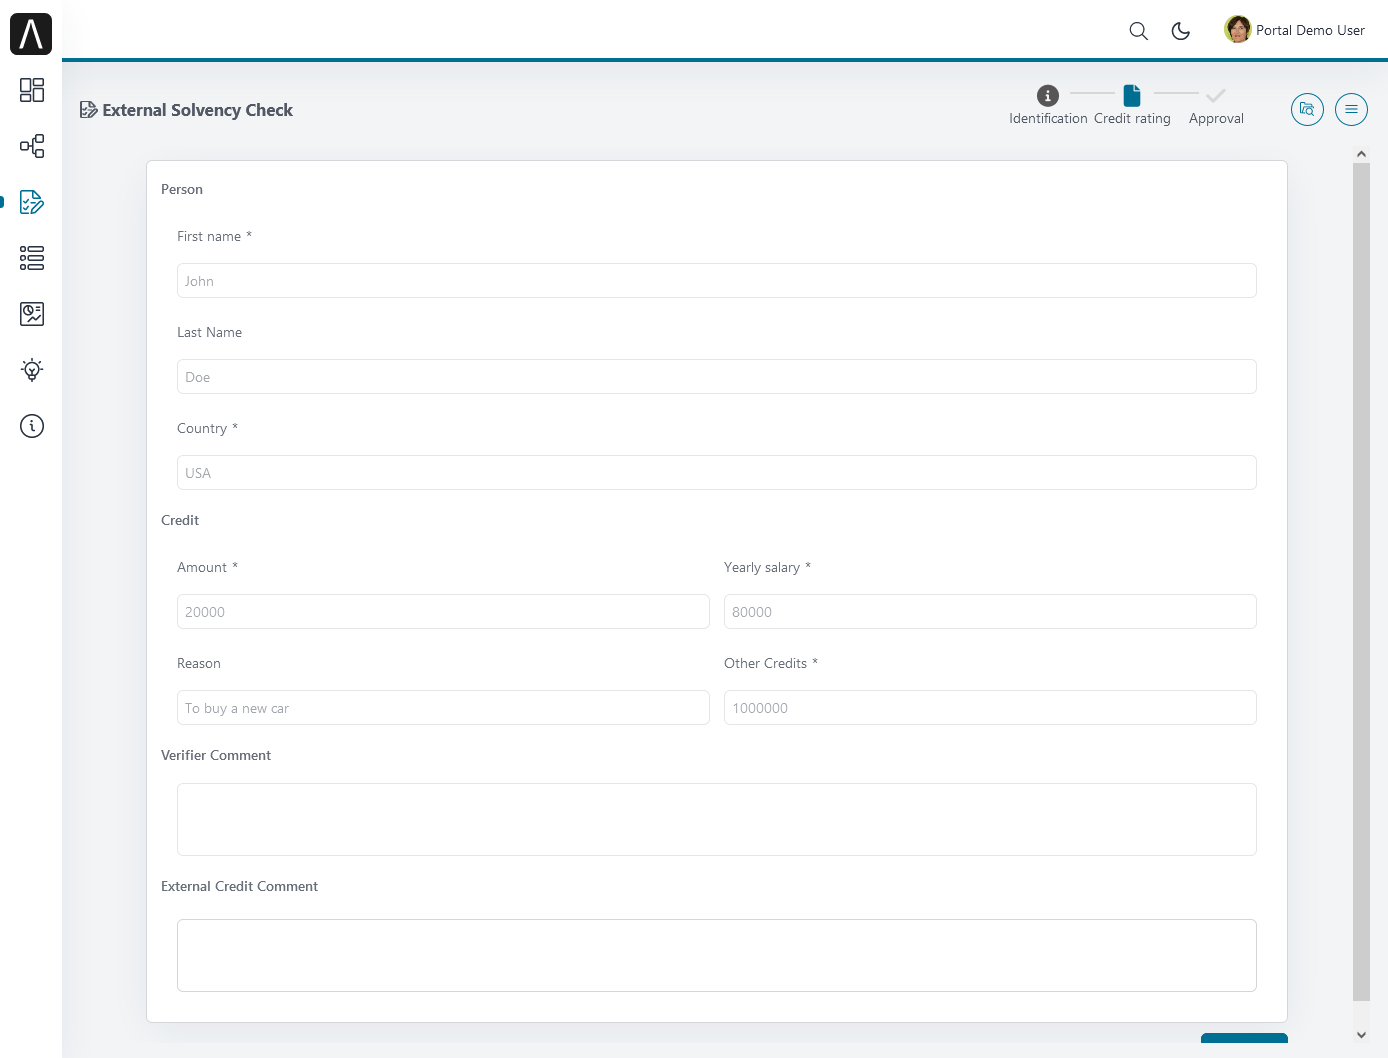Viewport: 1388px width, 1058px height.
Task: Click the Credit section label
Action: [x=180, y=520]
